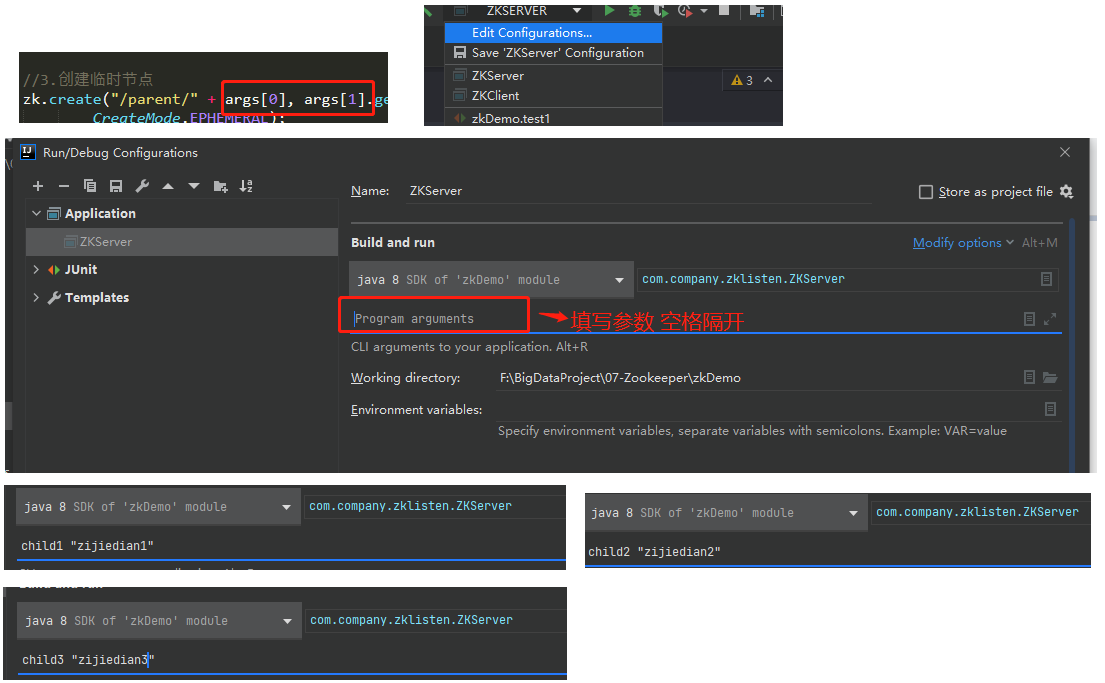Image resolution: width=1105 pixels, height=683 pixels.
Task: Click the Stop square icon in toolbar
Action: tap(724, 11)
